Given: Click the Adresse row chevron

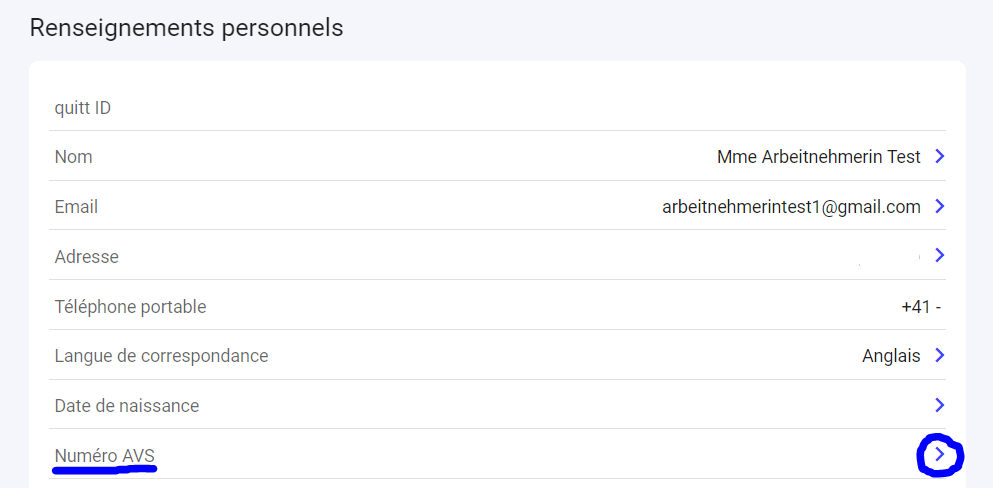Looking at the screenshot, I should click(x=939, y=256).
